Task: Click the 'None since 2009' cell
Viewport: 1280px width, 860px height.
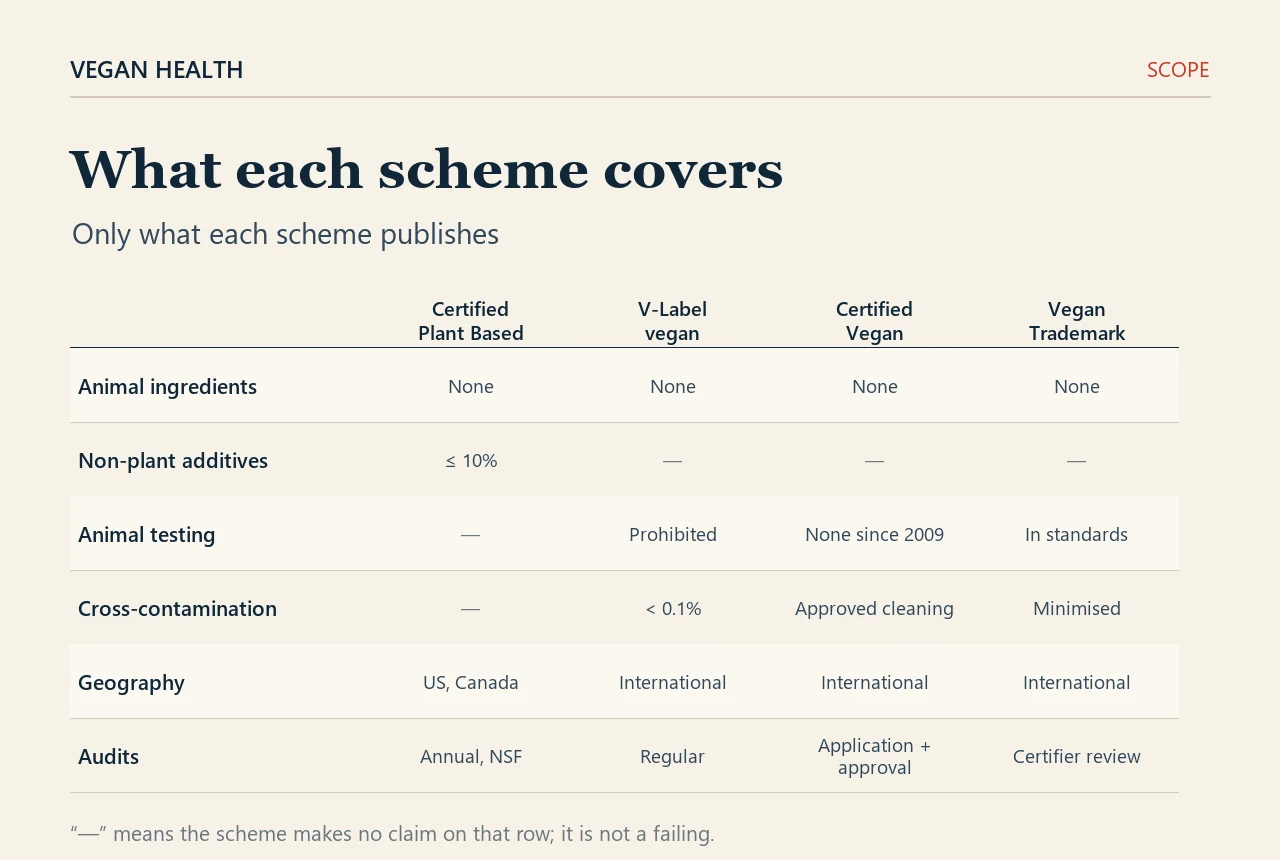Action: coord(875,535)
